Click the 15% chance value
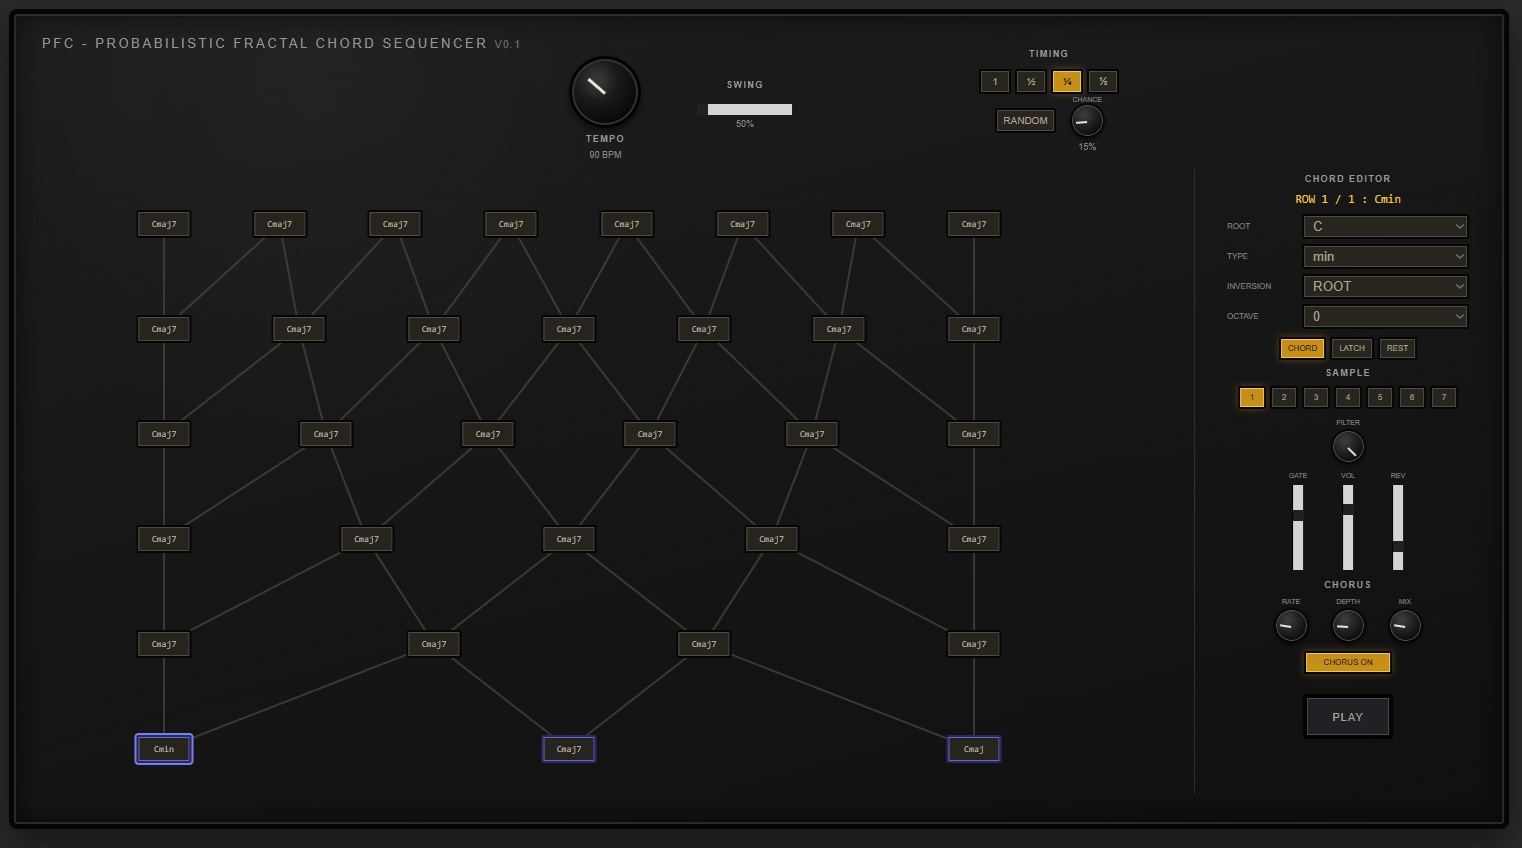The height and width of the screenshot is (848, 1522). click(1087, 147)
